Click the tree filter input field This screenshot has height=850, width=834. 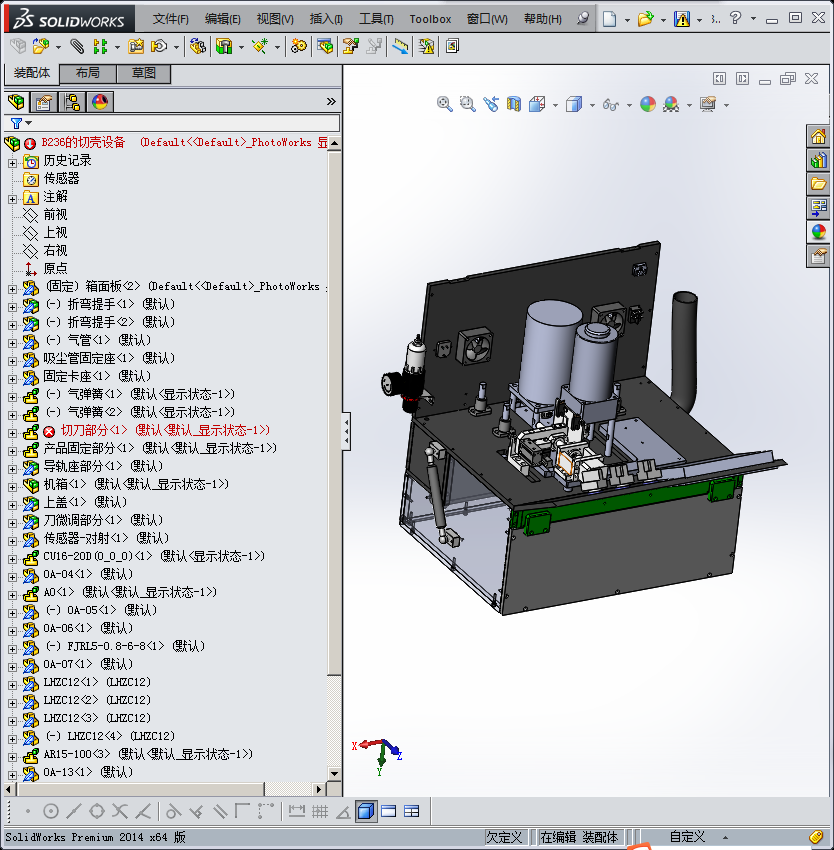[x=186, y=123]
